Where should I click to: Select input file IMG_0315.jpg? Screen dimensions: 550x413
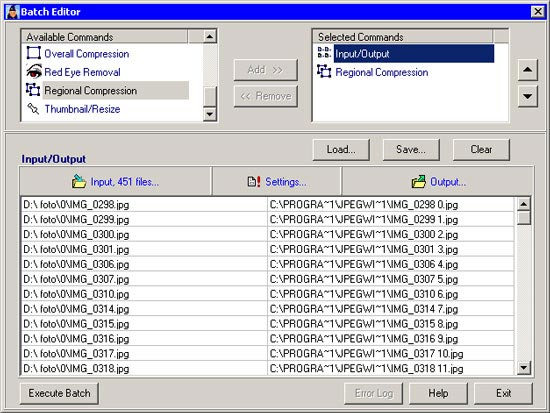[x=144, y=324]
